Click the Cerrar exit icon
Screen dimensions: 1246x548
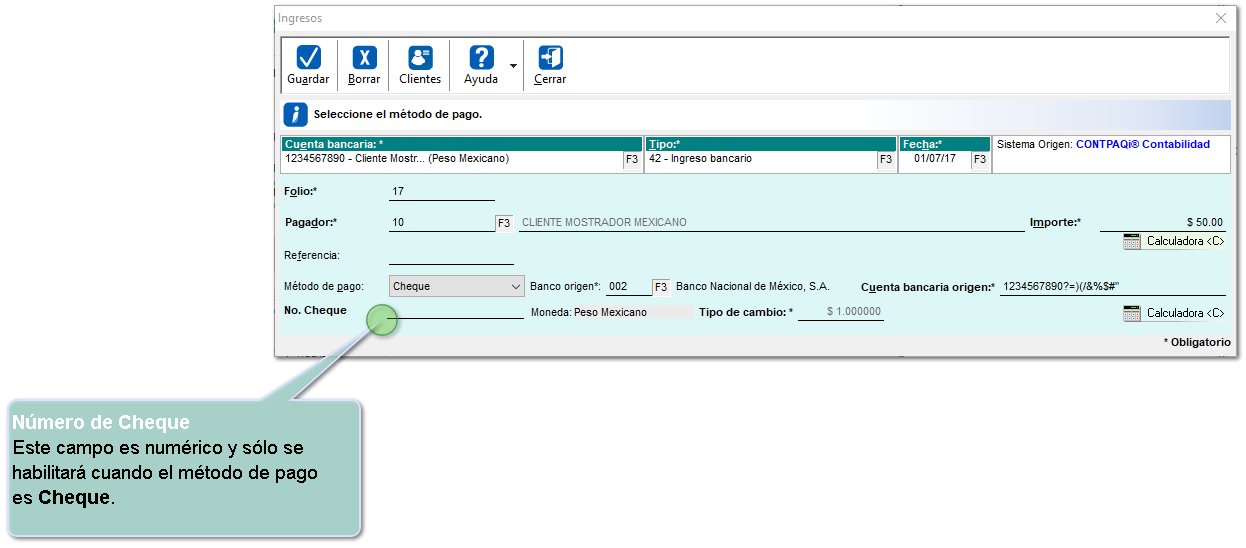(550, 59)
